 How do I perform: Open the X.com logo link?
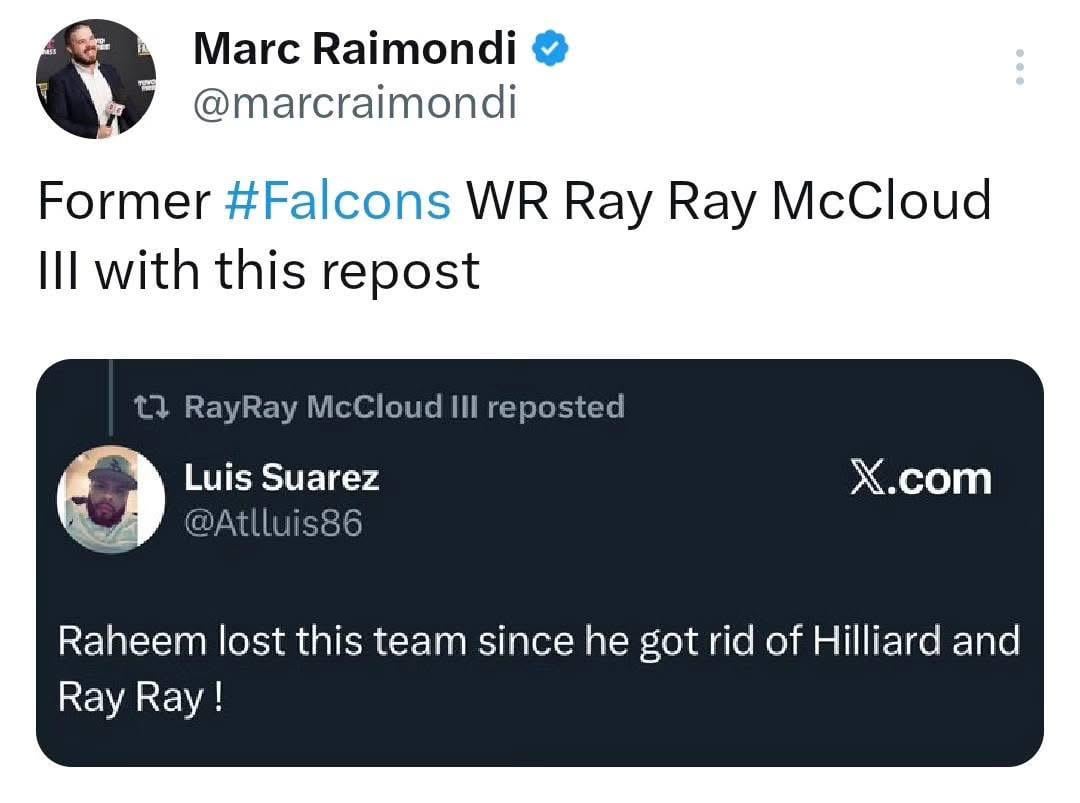(923, 477)
